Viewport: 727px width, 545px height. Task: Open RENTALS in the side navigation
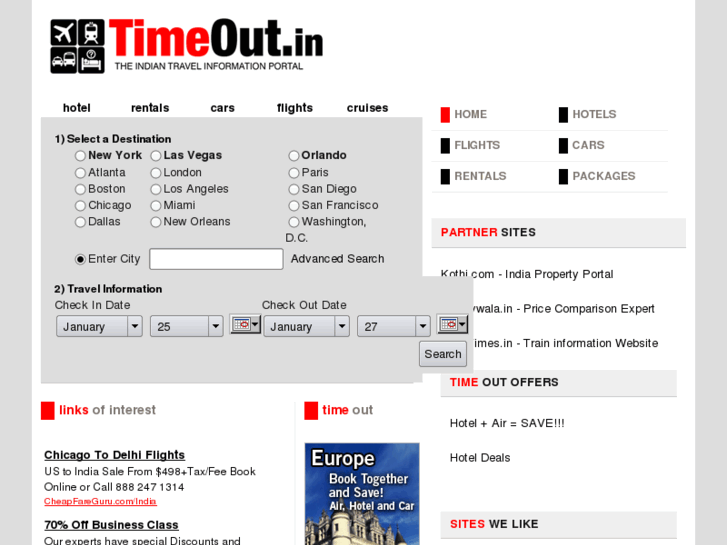(x=480, y=176)
